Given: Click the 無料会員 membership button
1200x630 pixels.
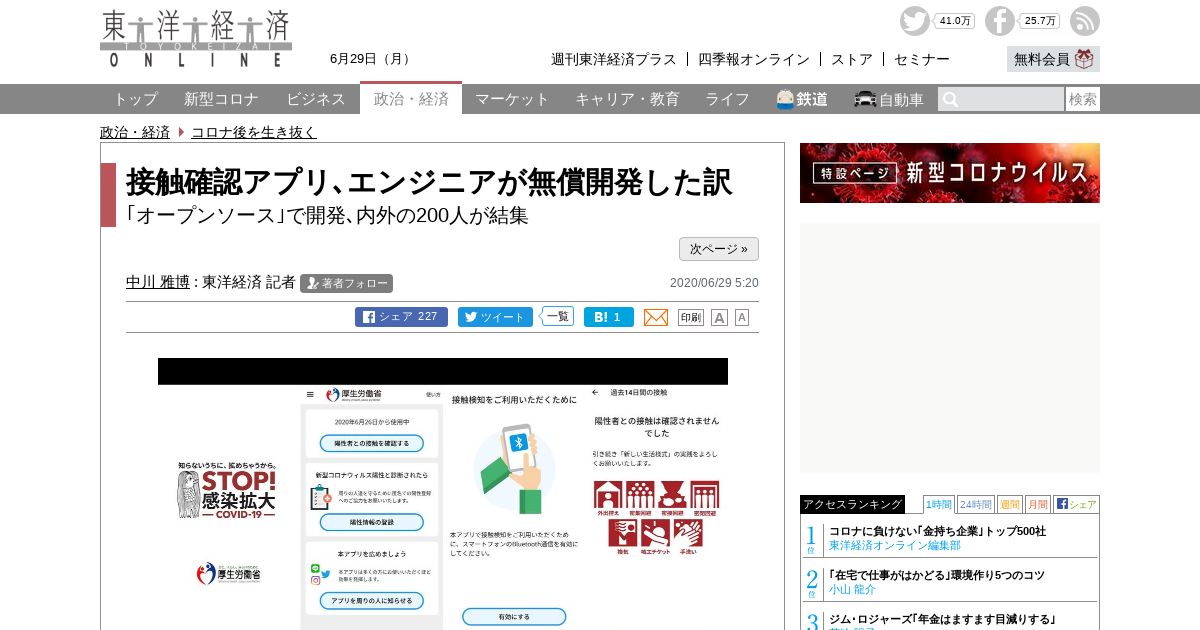Looking at the screenshot, I should 1053,59.
